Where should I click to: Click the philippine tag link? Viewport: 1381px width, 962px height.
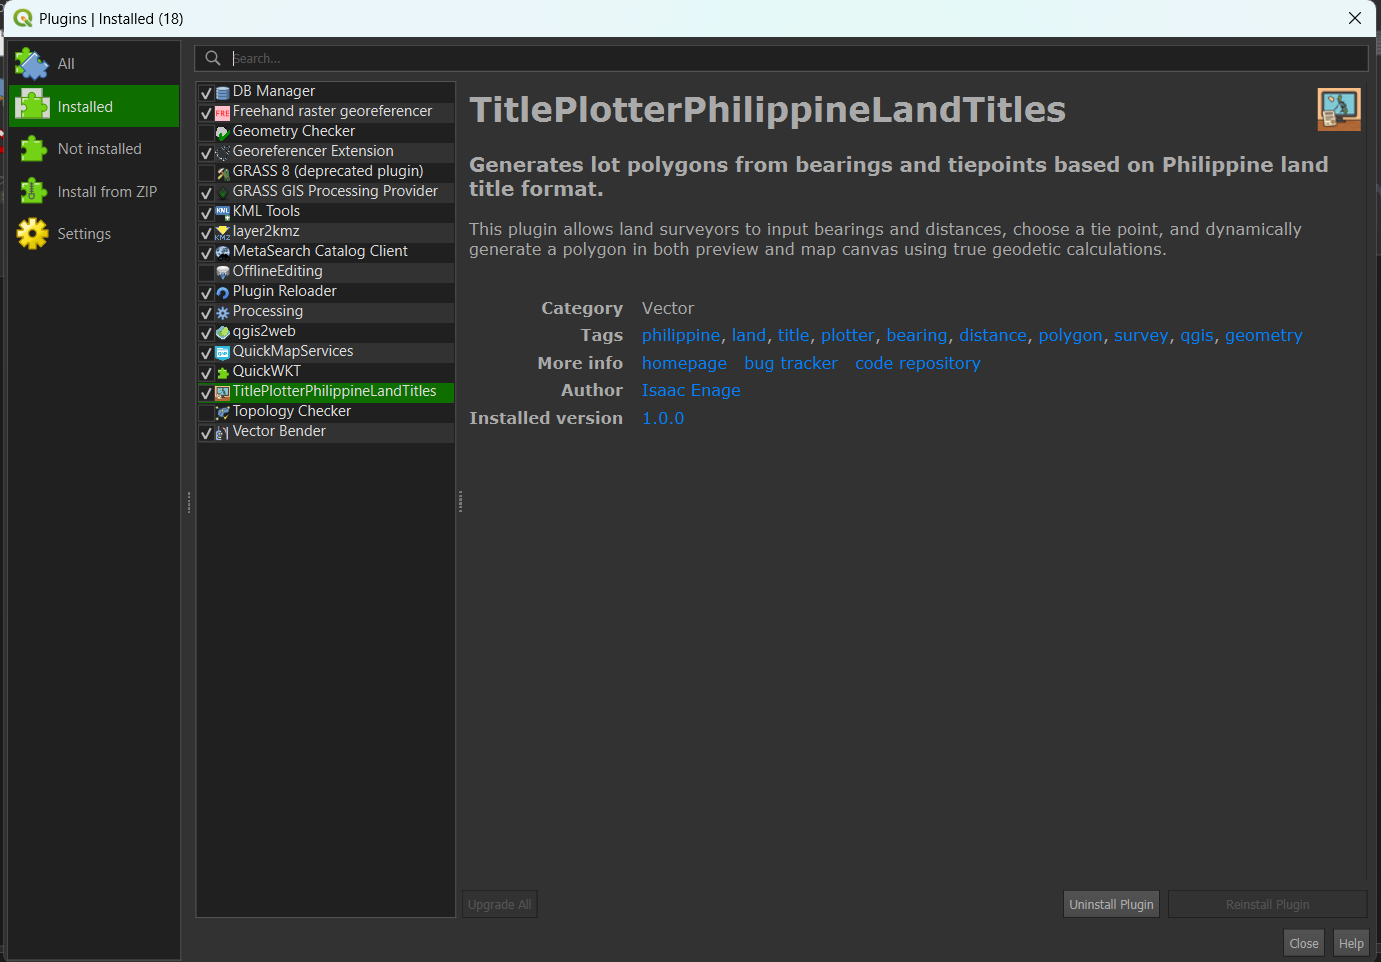[681, 335]
